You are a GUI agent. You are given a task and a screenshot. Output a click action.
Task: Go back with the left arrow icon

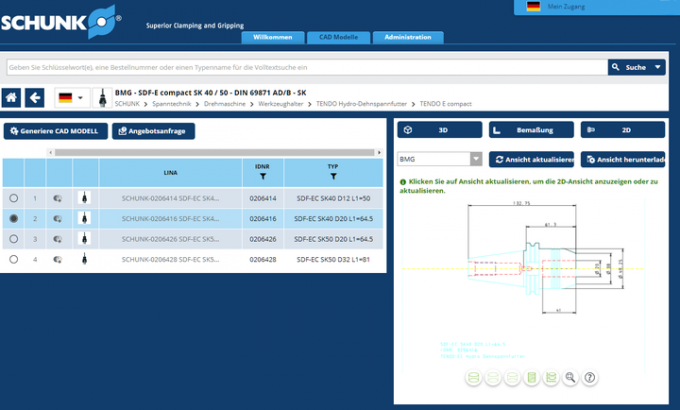(x=35, y=98)
